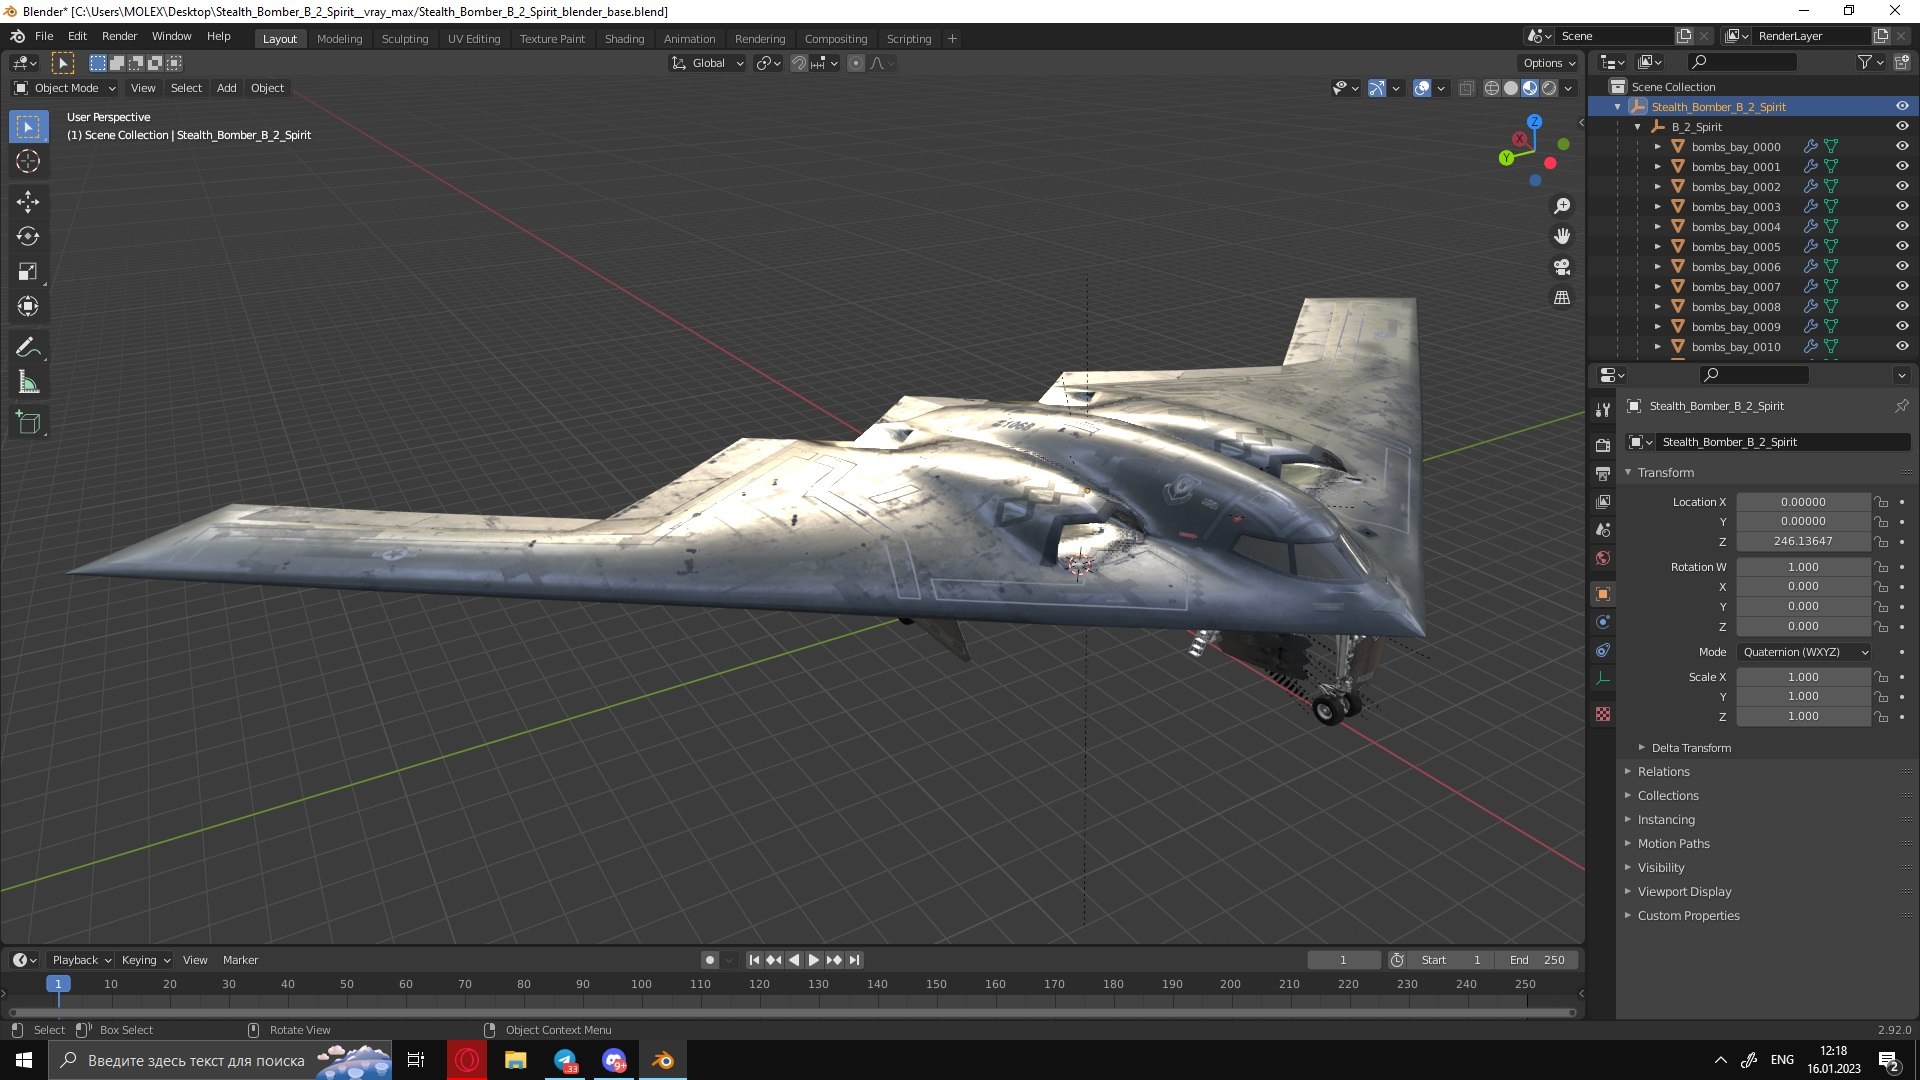
Task: Jump to the timeline end frame button
Action: point(854,960)
